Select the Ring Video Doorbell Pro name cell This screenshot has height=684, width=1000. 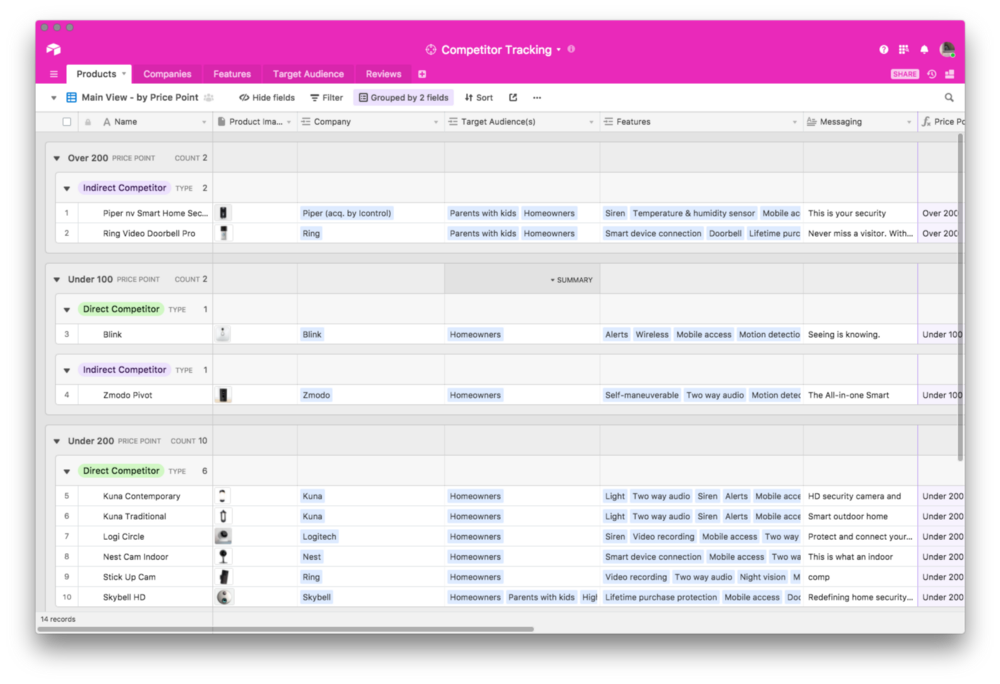149,233
